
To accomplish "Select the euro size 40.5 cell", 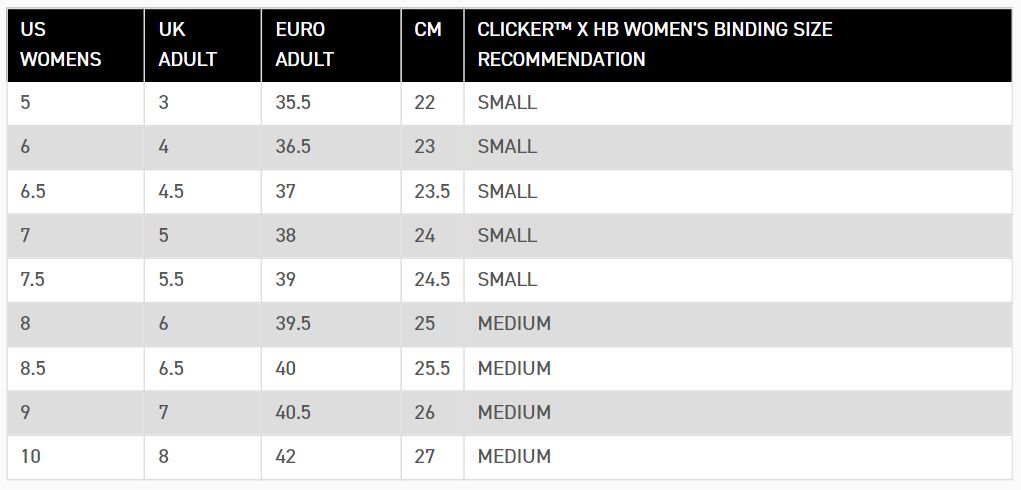I will (x=293, y=412).
